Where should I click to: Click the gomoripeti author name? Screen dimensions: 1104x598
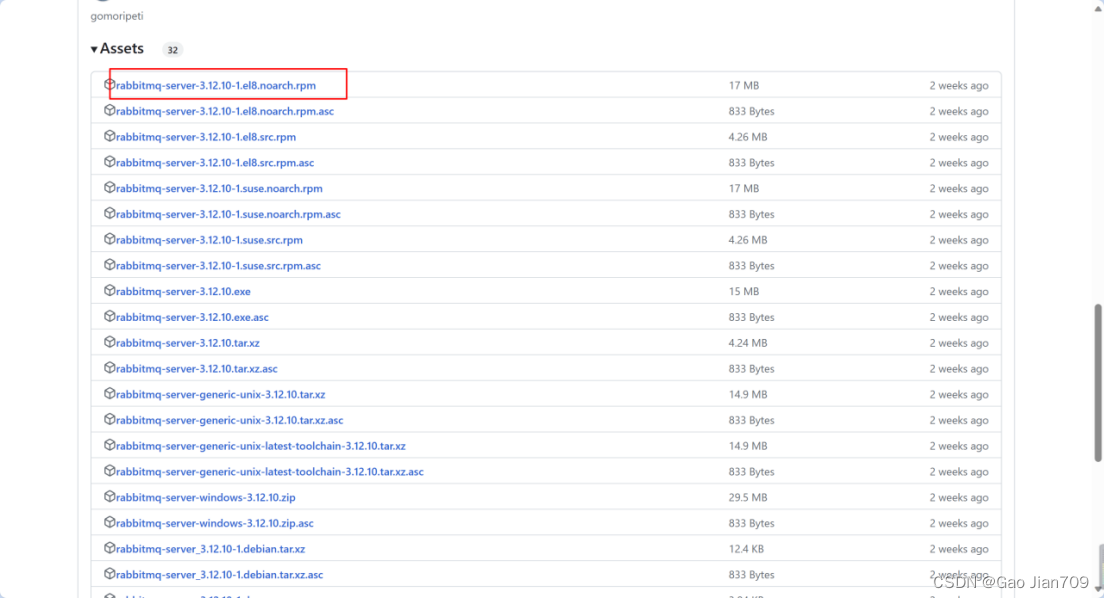(x=117, y=16)
